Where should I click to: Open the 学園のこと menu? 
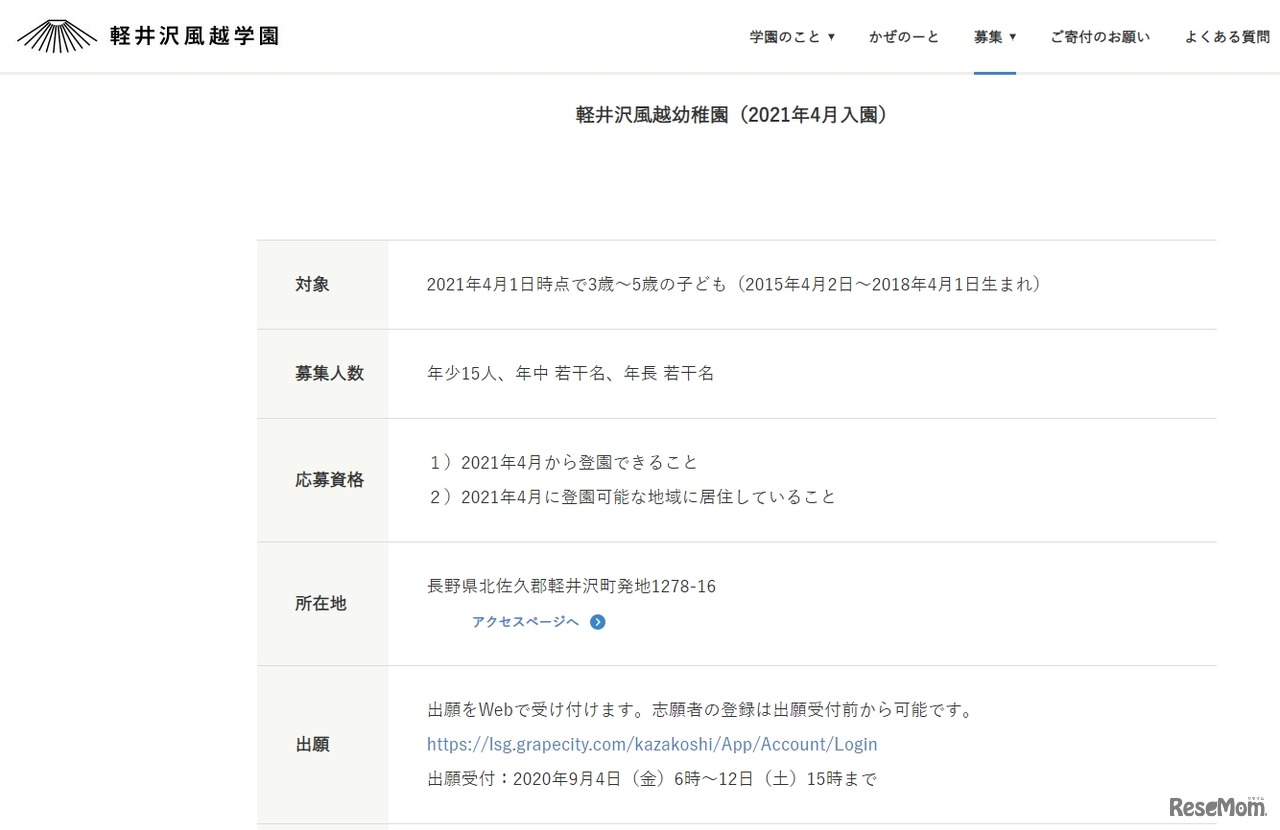pyautogui.click(x=785, y=37)
